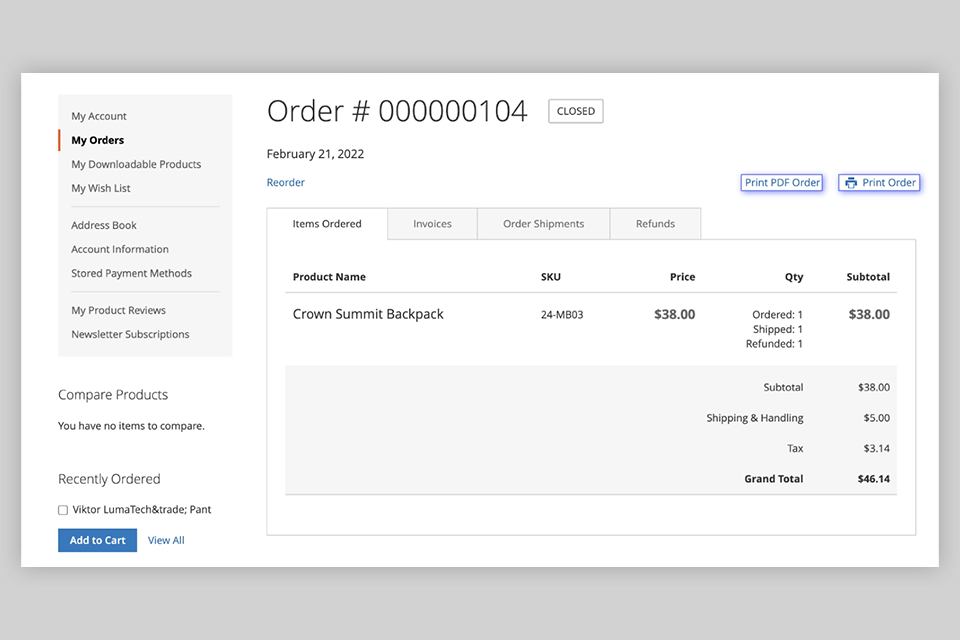Click the Reorder link
The image size is (960, 640).
[x=285, y=182]
